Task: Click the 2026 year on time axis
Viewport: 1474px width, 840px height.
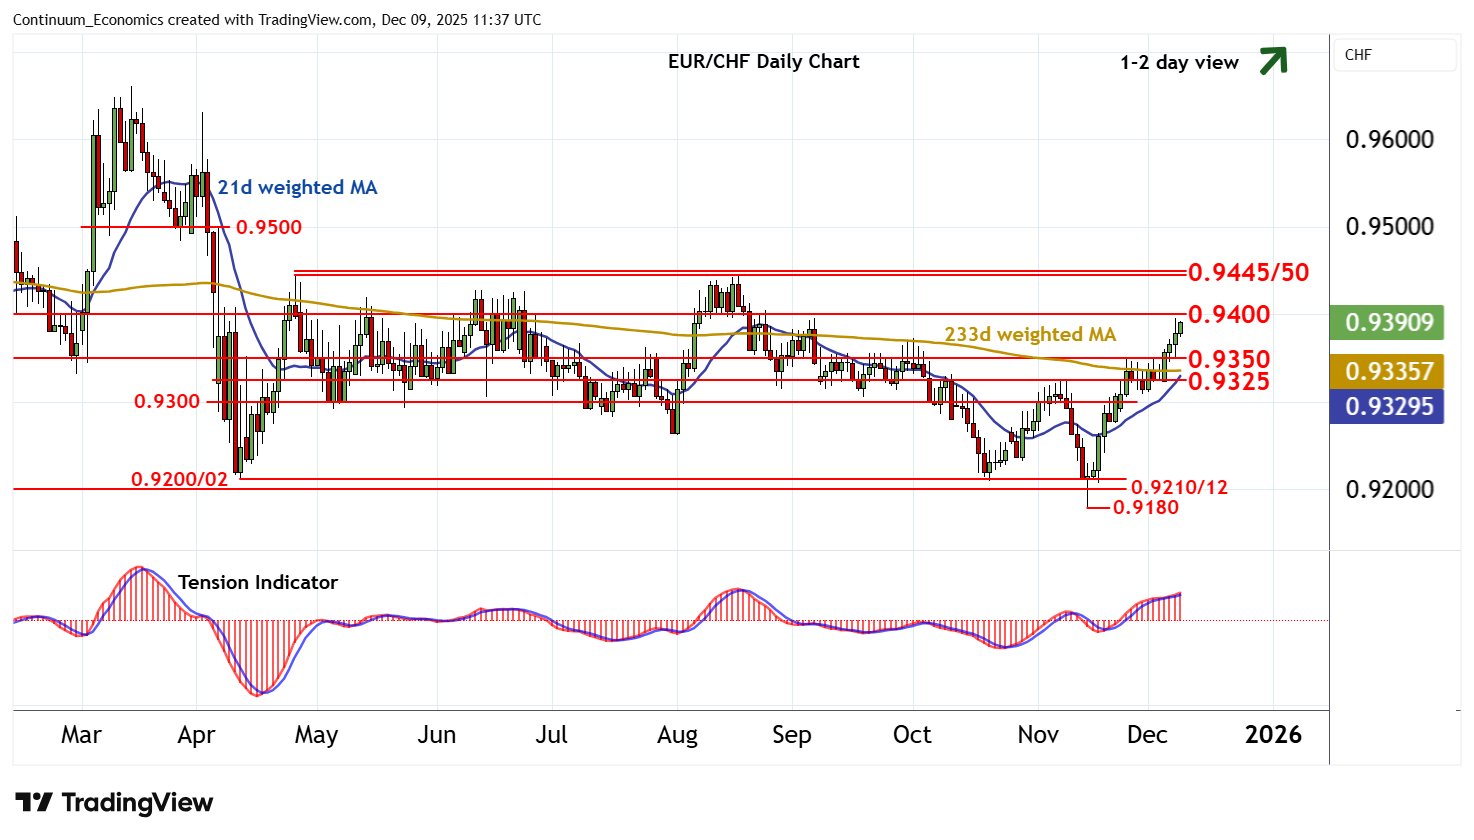Action: (x=1273, y=735)
